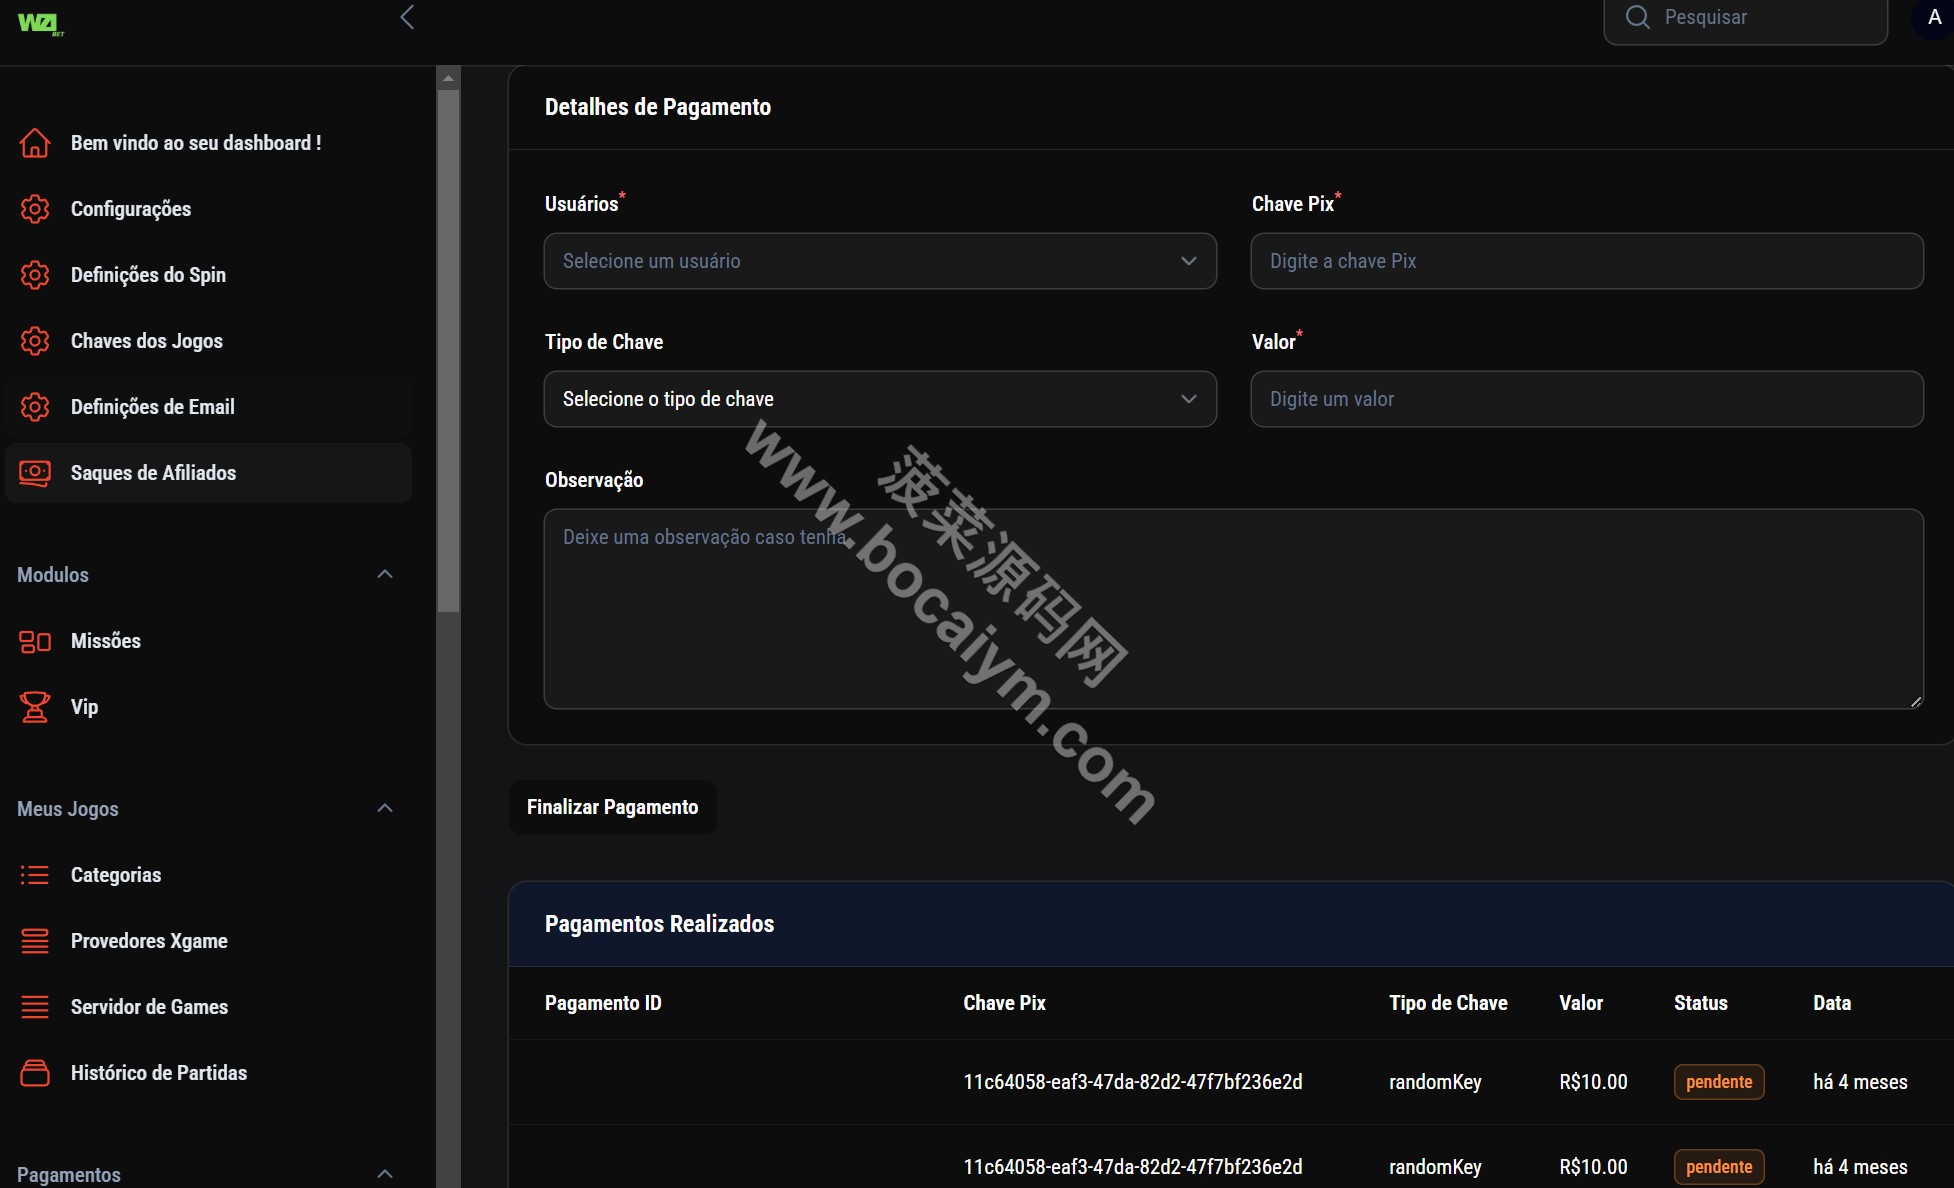This screenshot has width=1954, height=1188.
Task: Click the Pagamento ID column header
Action: pyautogui.click(x=603, y=1003)
